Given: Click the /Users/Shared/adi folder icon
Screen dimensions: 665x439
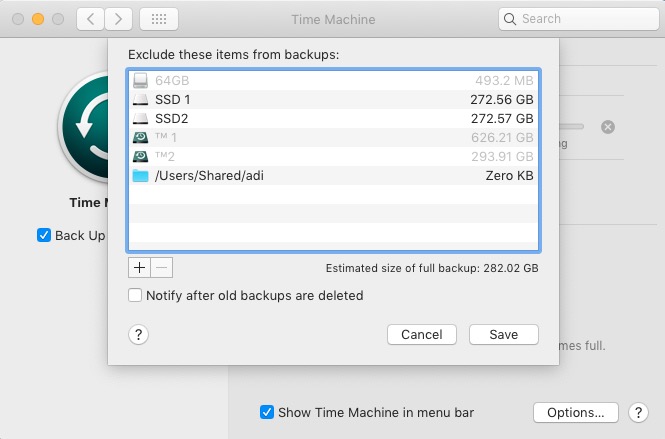Looking at the screenshot, I should click(x=140, y=176).
